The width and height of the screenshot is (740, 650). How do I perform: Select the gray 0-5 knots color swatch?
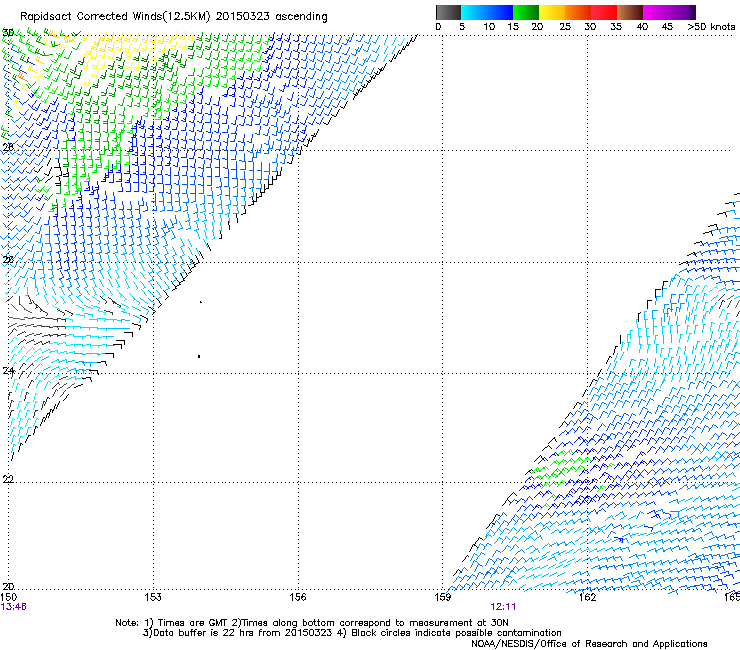click(448, 12)
